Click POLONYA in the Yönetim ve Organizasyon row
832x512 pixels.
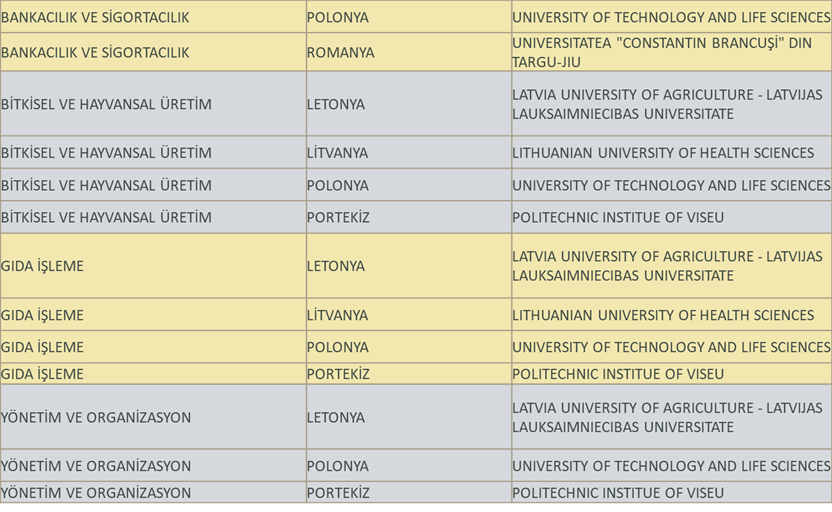pyautogui.click(x=338, y=466)
